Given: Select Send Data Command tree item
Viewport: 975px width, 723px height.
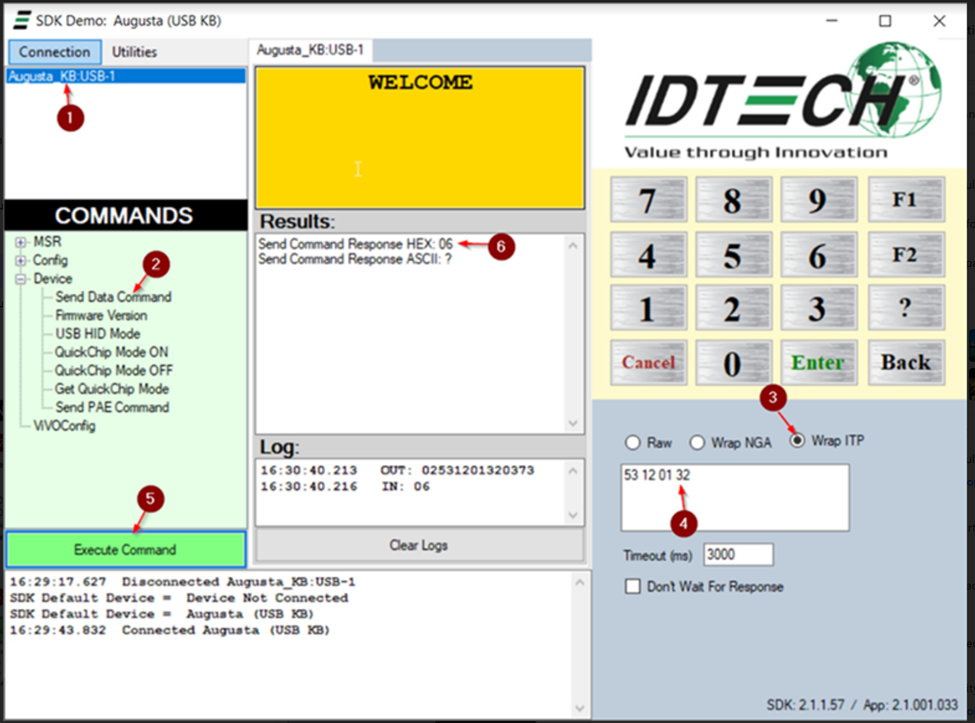Looking at the screenshot, I should pos(113,297).
